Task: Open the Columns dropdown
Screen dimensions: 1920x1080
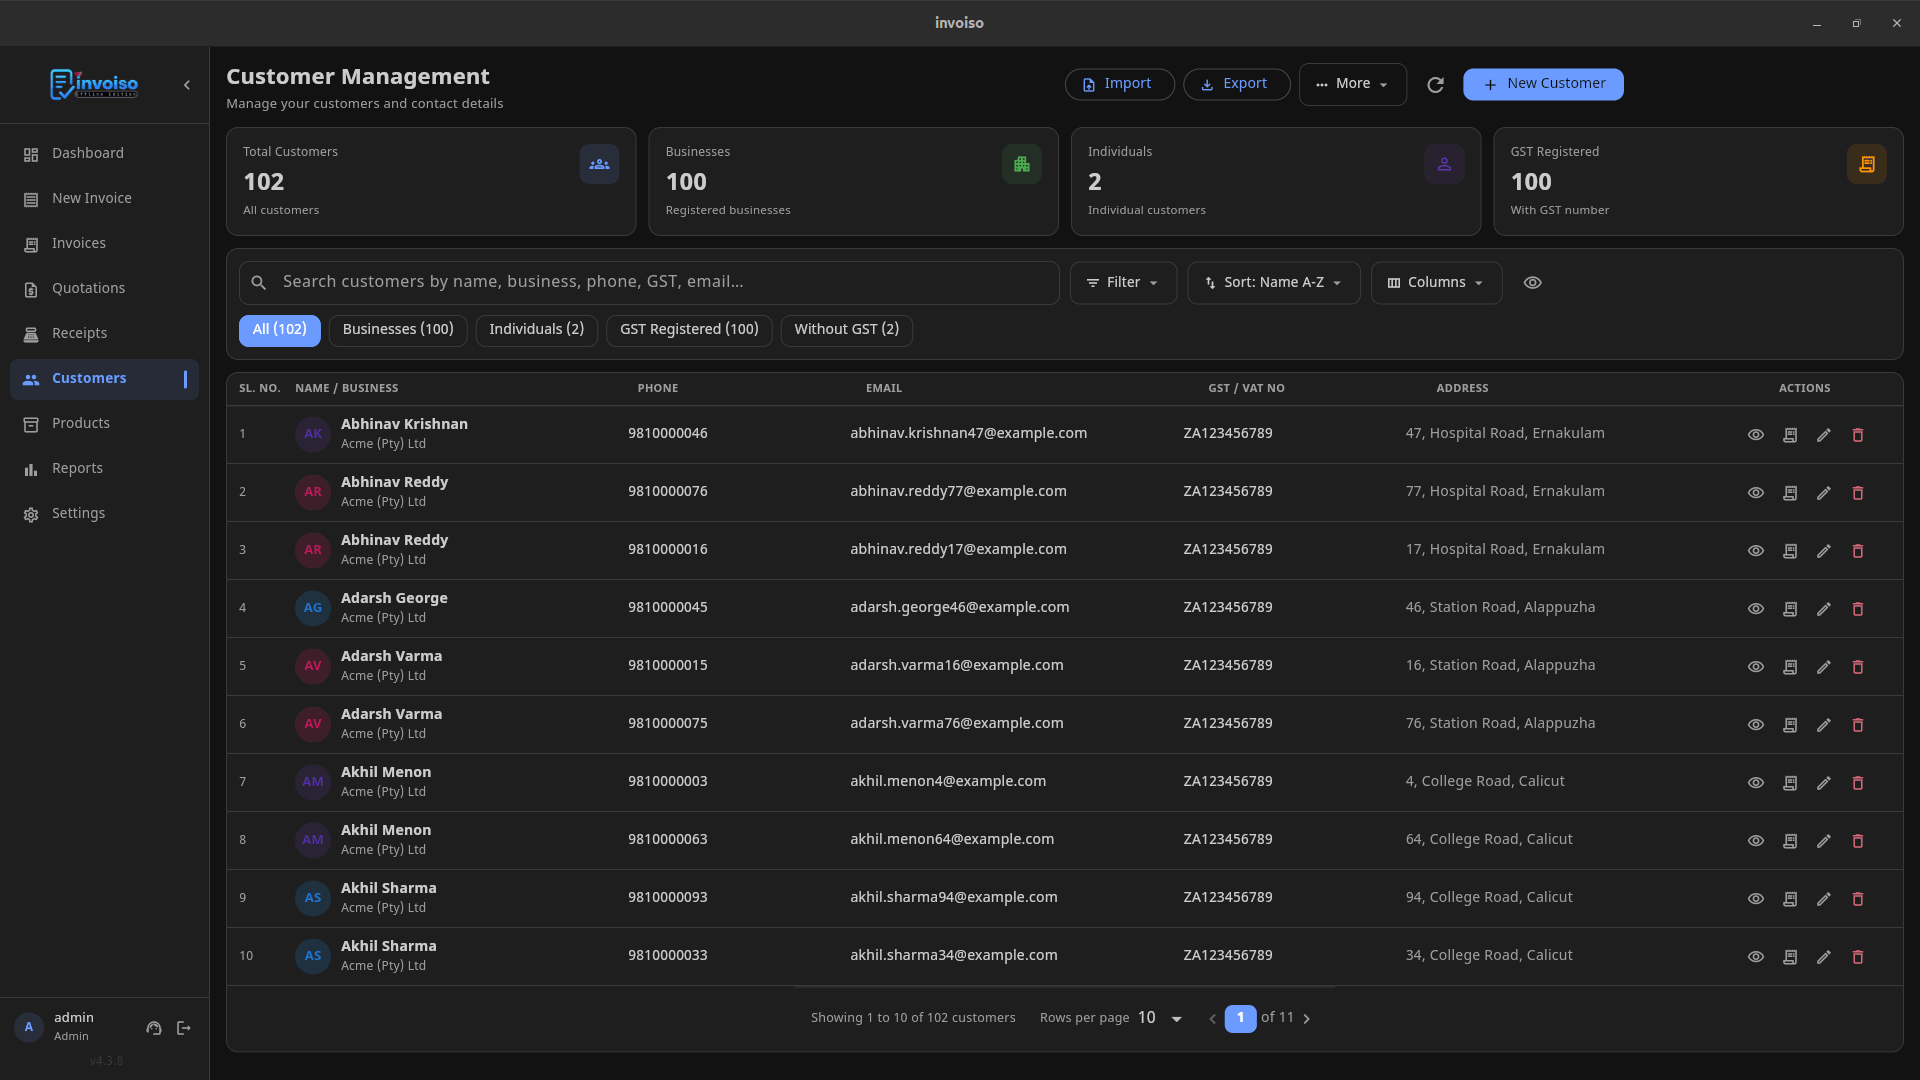Action: pyautogui.click(x=1436, y=283)
